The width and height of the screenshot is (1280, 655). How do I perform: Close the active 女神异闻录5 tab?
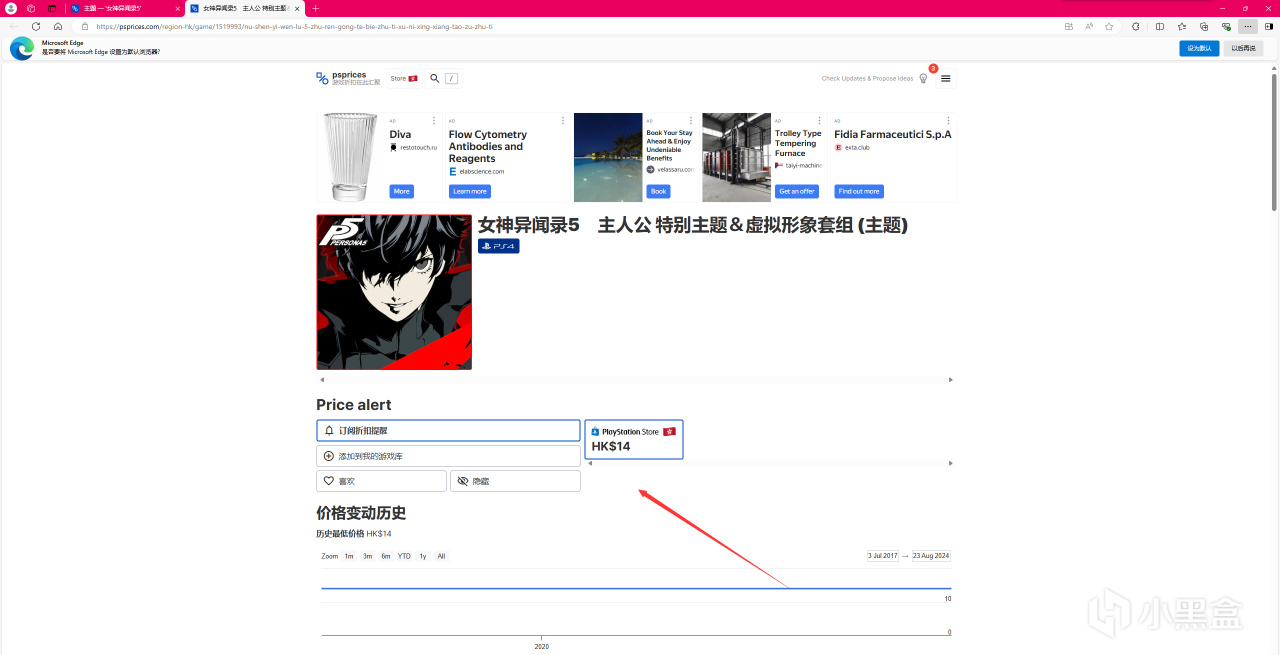pos(297,8)
